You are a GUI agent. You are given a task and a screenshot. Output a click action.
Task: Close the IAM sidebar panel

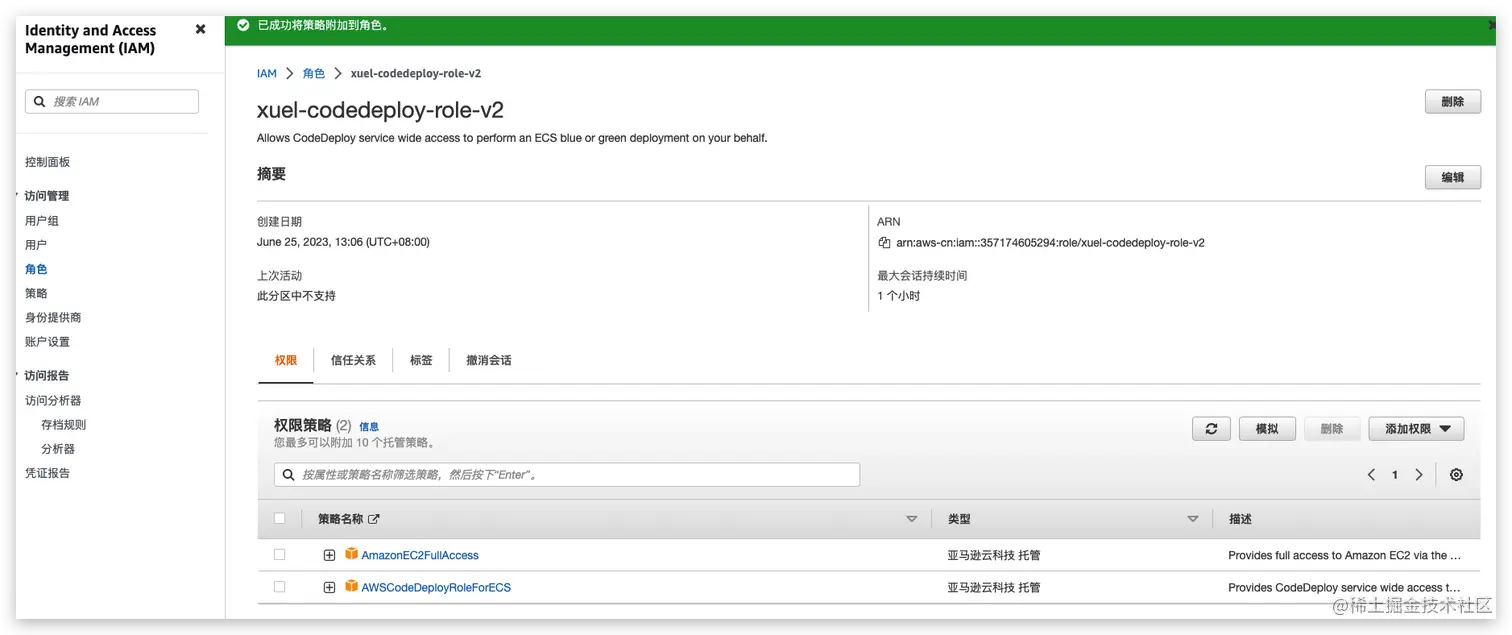200,29
